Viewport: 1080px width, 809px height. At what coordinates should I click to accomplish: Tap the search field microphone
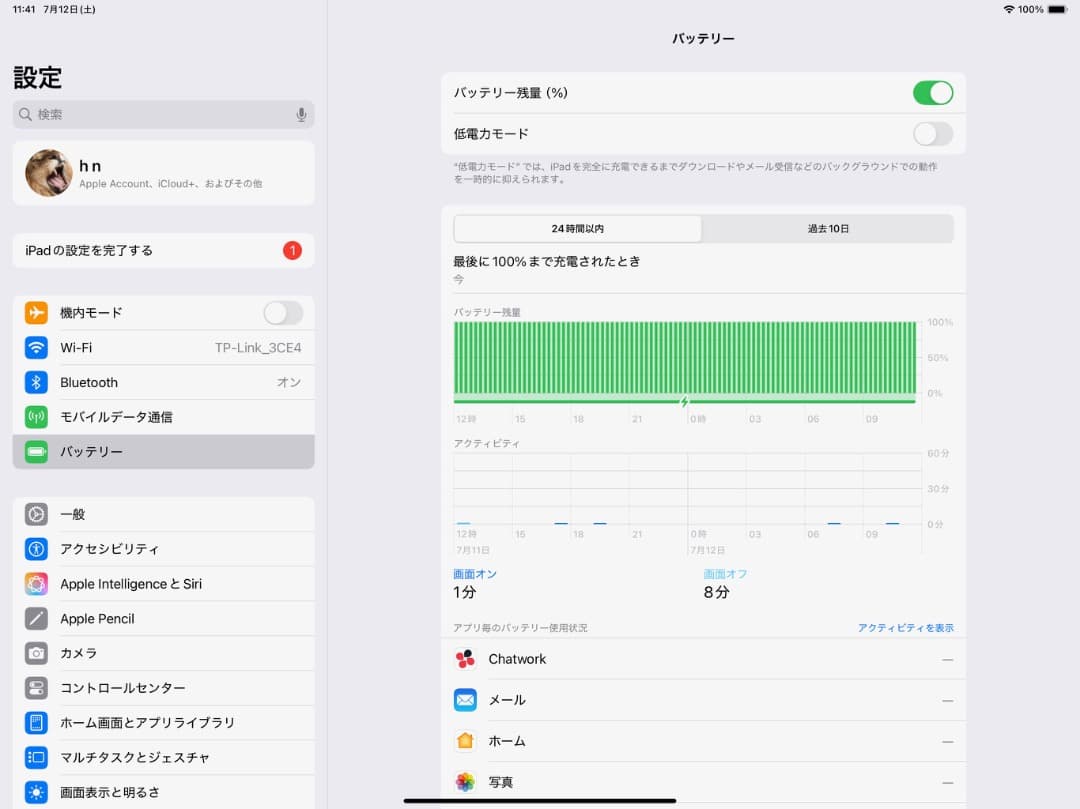301,113
